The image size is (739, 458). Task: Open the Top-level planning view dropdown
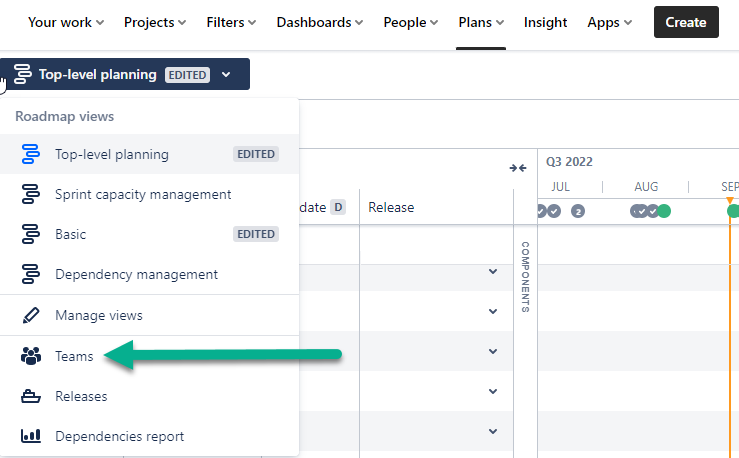pos(126,74)
